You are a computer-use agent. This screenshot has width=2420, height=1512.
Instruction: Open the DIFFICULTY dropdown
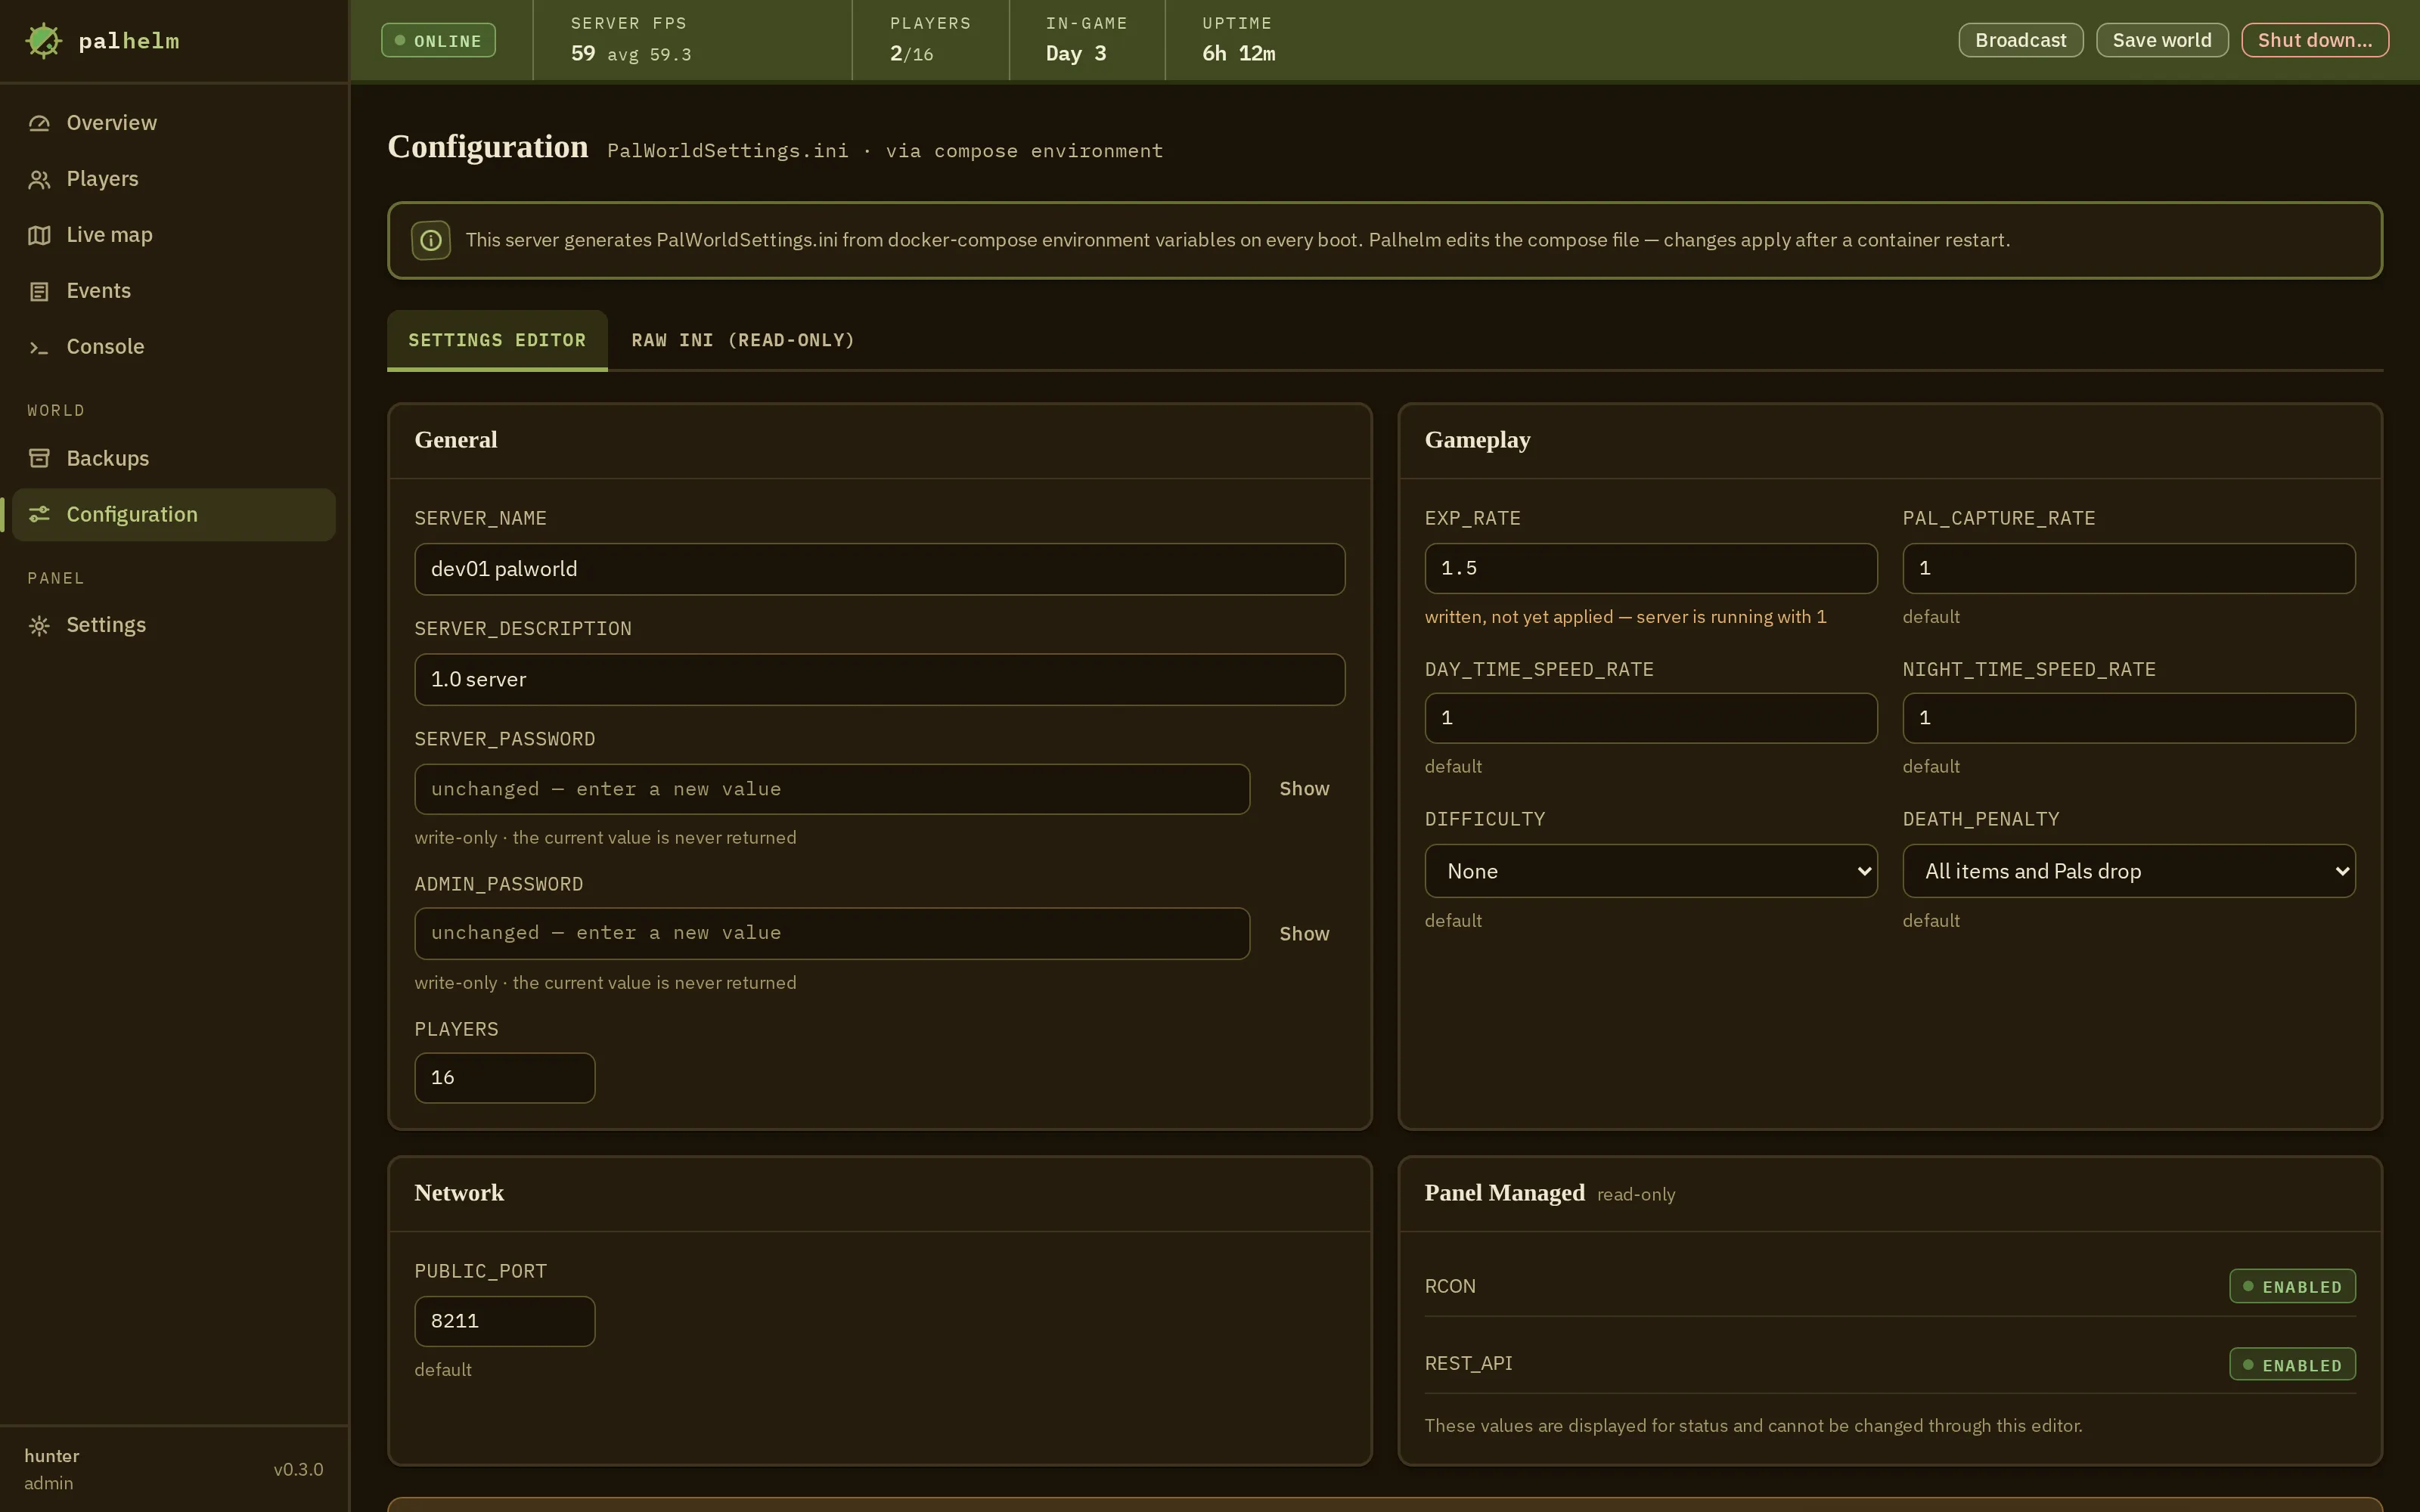1650,871
